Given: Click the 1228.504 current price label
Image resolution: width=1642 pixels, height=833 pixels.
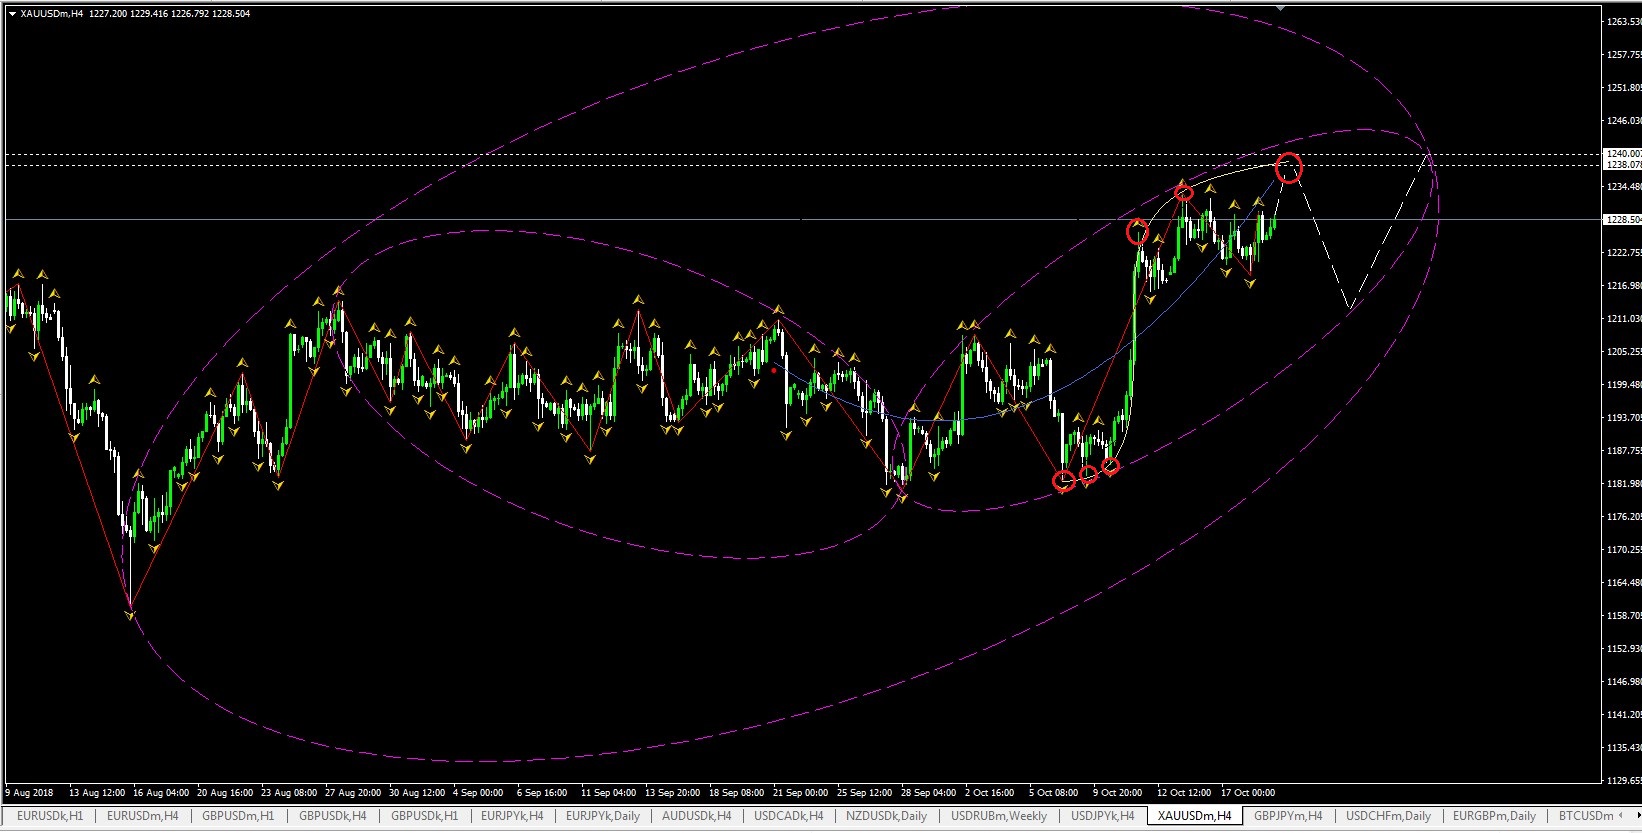Looking at the screenshot, I should click(x=1622, y=219).
